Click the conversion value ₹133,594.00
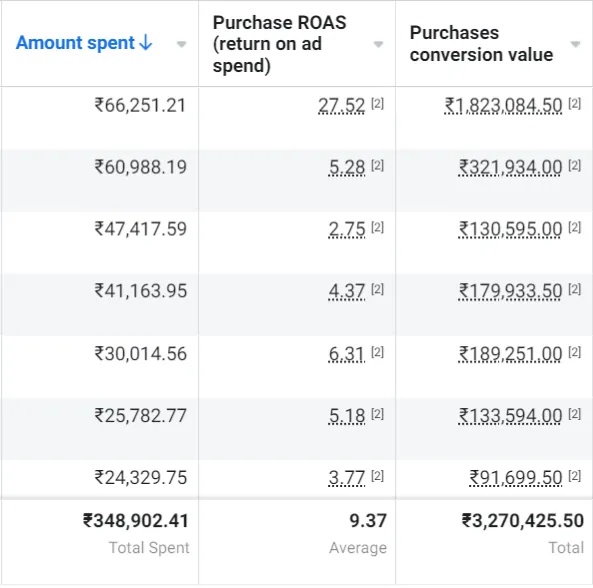 [510, 416]
